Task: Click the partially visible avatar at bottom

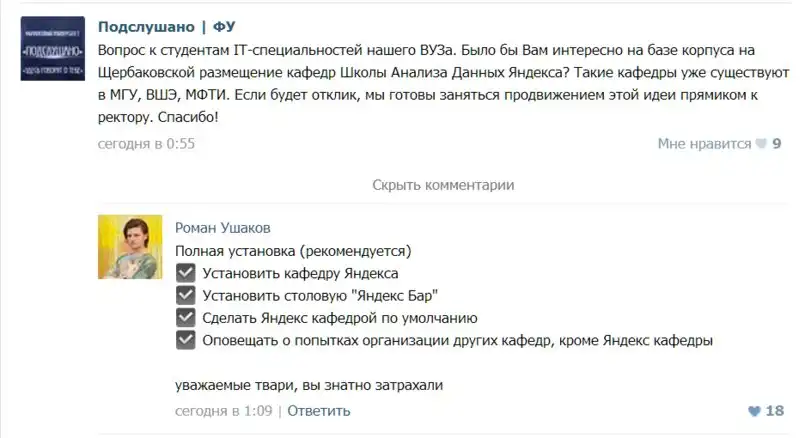Action: [x=129, y=434]
